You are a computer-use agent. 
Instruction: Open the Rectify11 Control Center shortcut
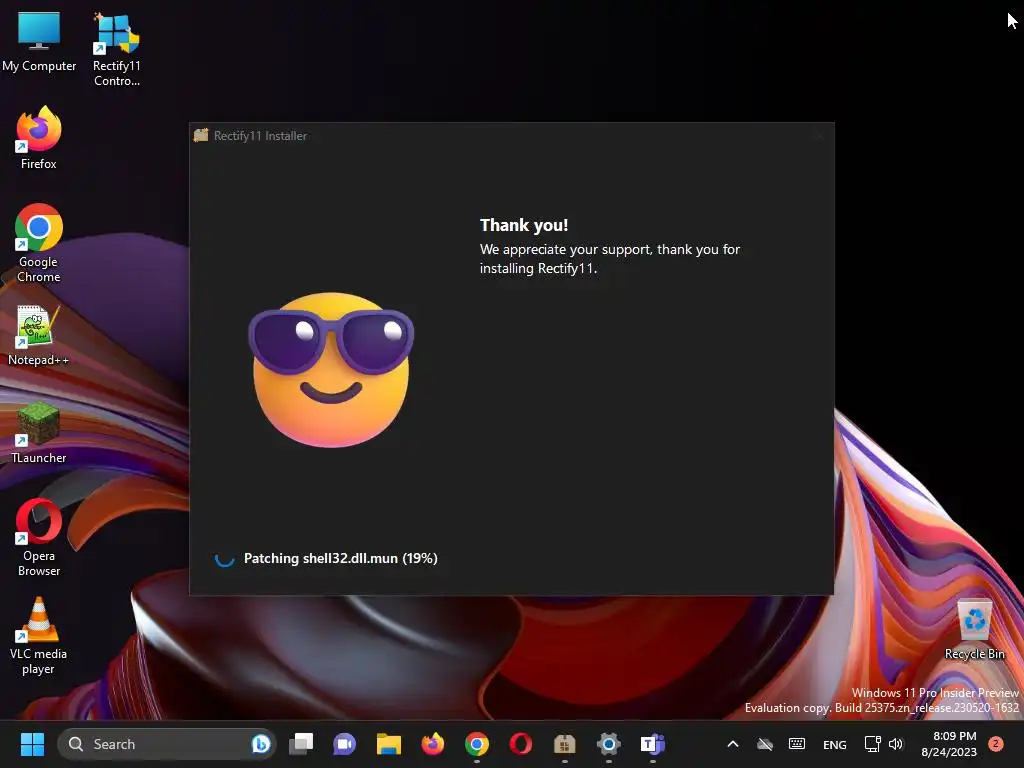click(116, 49)
